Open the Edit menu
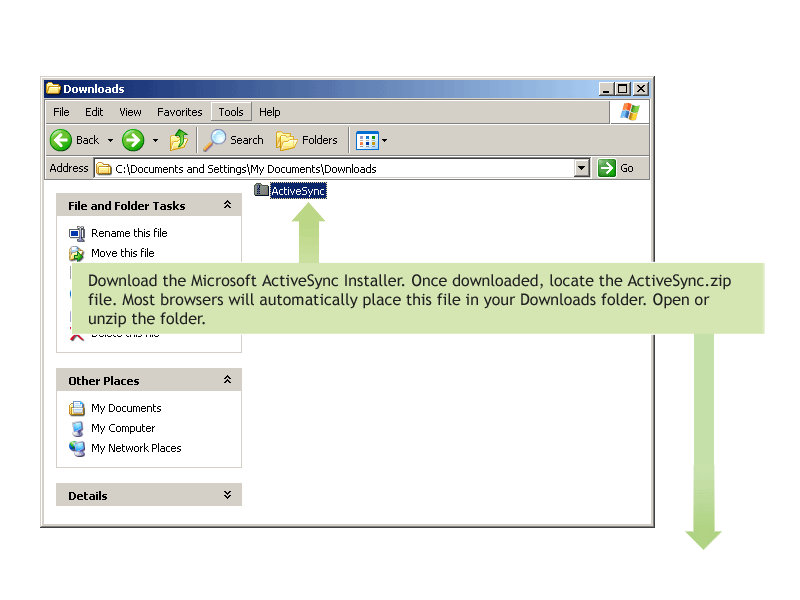The image size is (800, 600). tap(94, 112)
